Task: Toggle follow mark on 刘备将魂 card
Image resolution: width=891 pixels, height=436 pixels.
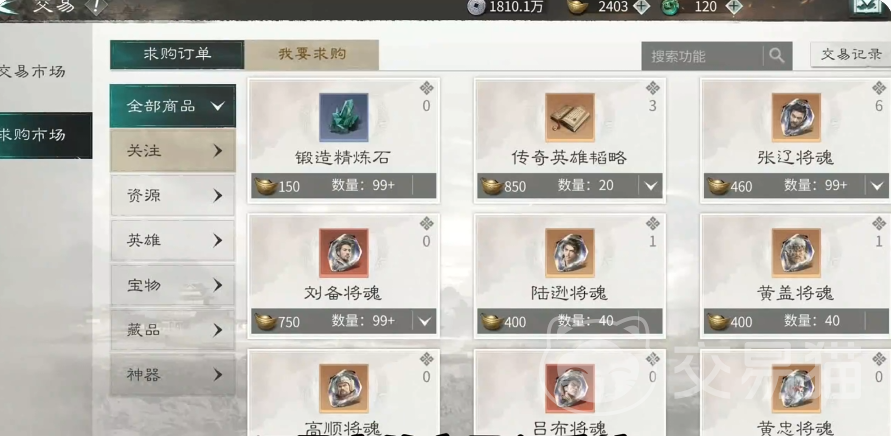Action: point(426,223)
